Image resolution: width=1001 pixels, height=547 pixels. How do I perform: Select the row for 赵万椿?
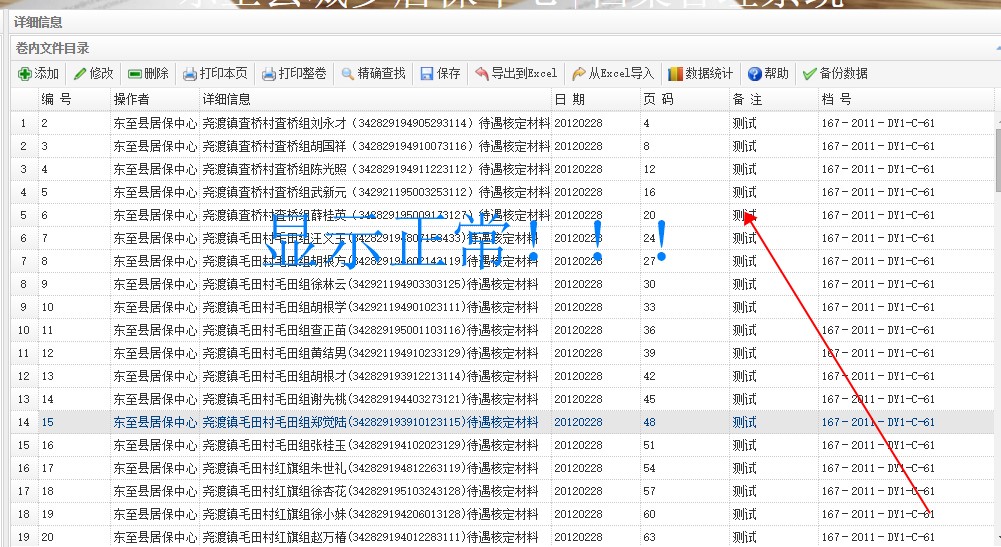click(502, 537)
